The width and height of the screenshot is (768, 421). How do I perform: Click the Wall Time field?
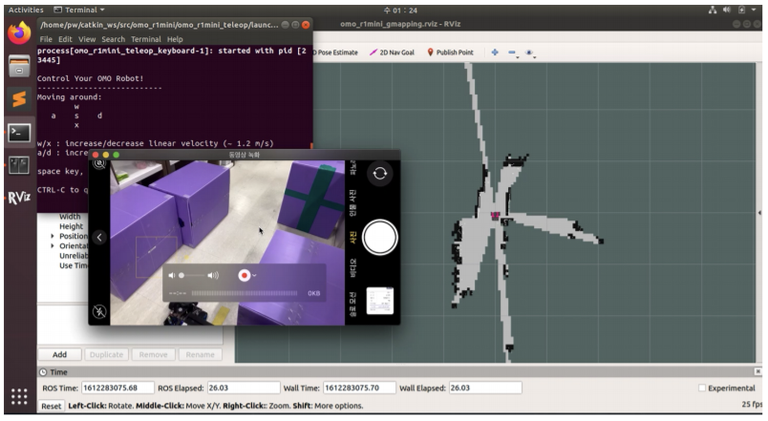click(x=359, y=388)
